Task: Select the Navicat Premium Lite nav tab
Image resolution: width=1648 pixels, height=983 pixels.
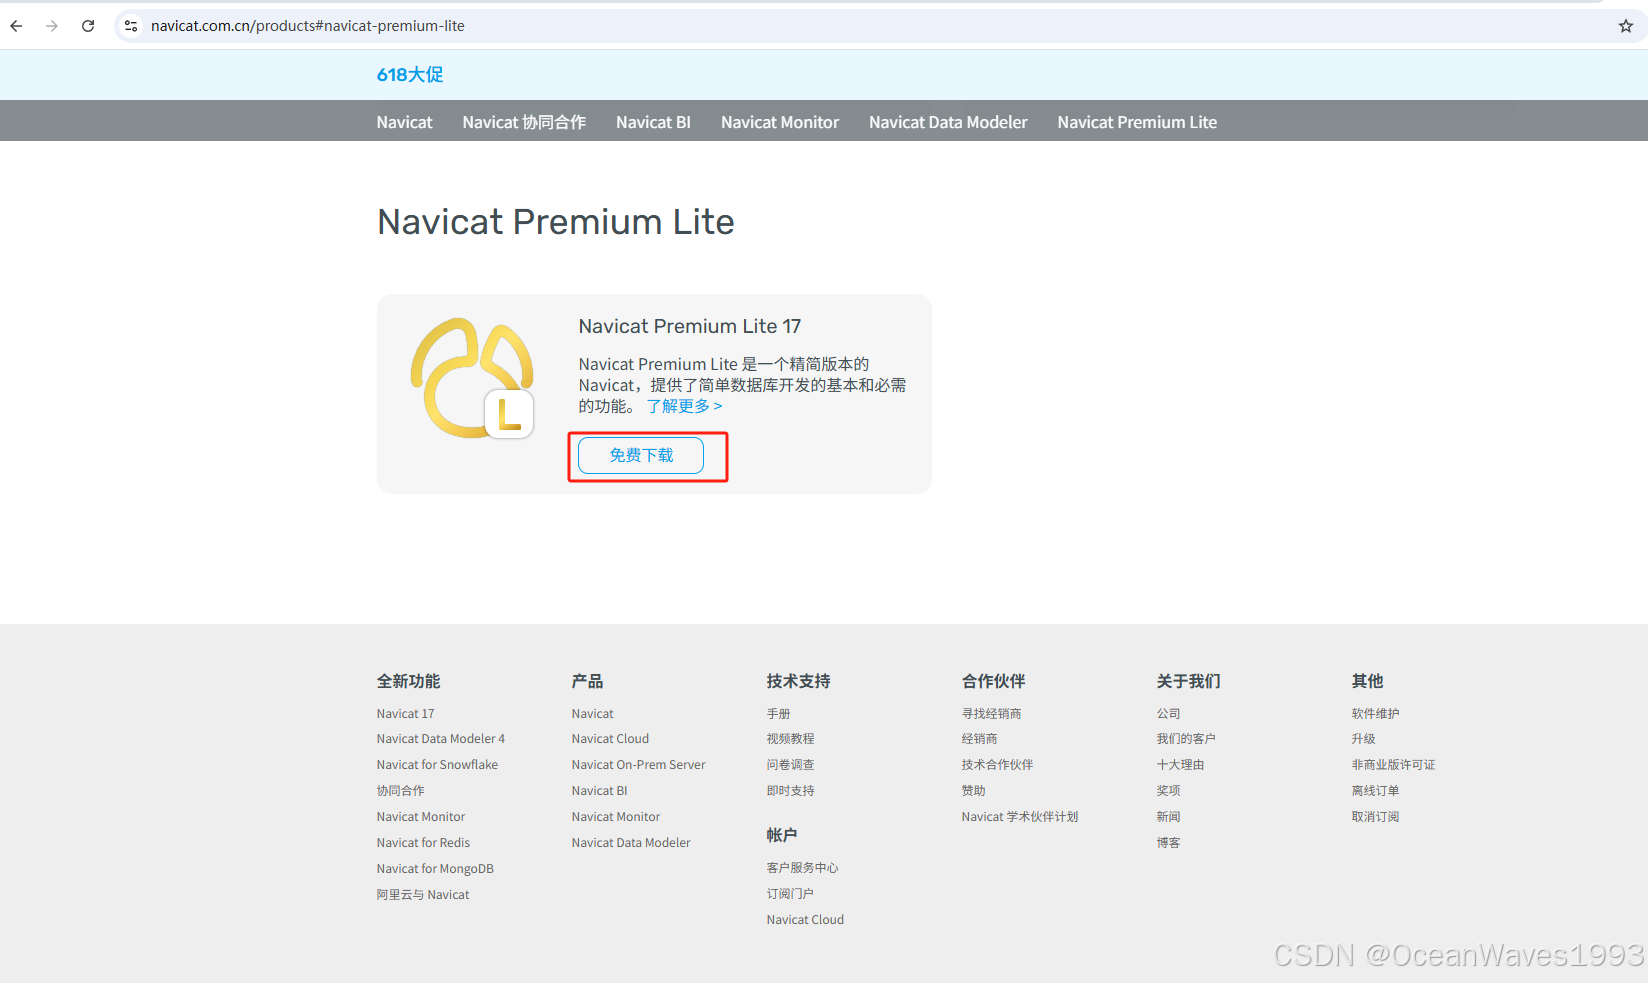Action: tap(1137, 122)
